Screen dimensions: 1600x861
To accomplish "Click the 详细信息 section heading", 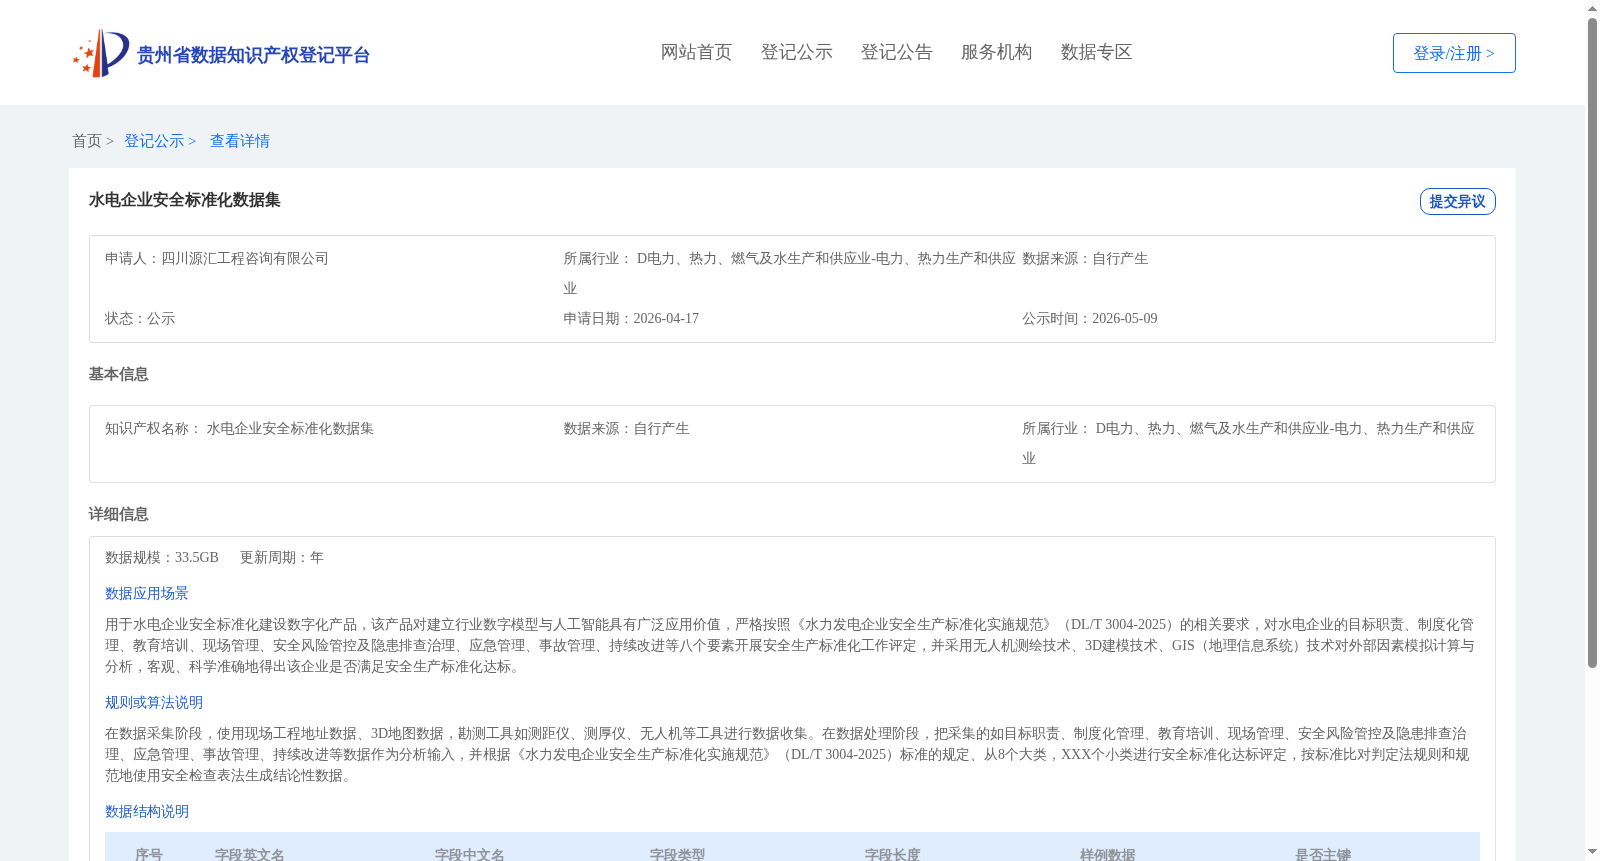I will point(118,514).
